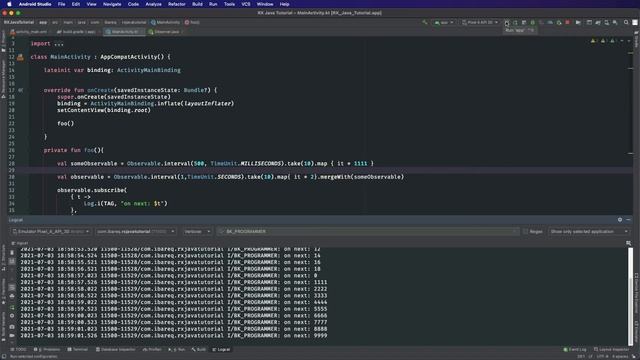Click the override gutter icon beside onCreate
Viewport: 640px width, 360px height.
(20, 90)
